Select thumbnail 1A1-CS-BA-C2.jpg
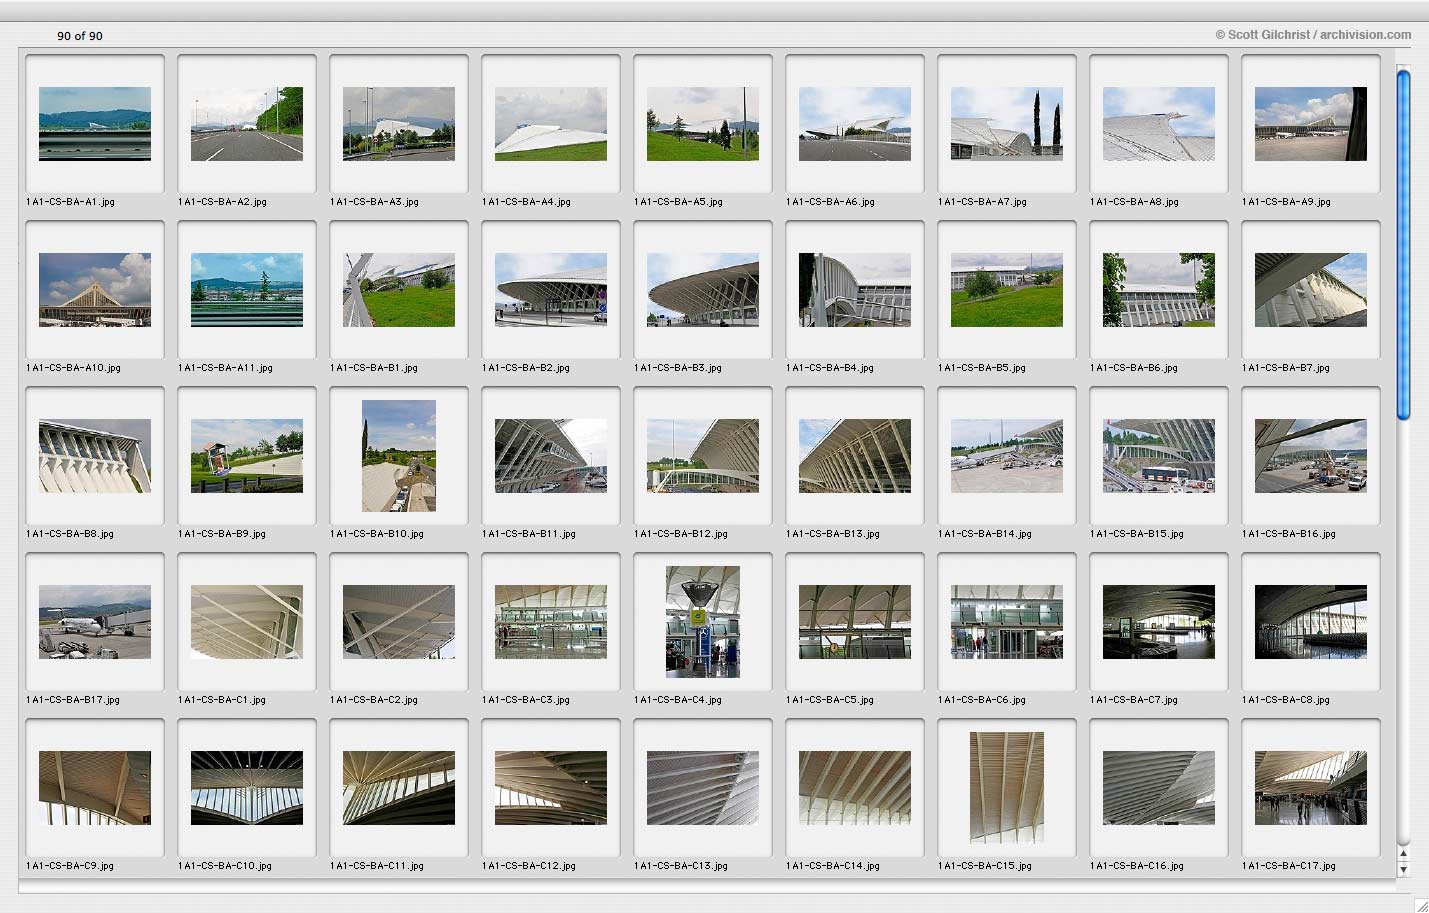 tap(399, 622)
